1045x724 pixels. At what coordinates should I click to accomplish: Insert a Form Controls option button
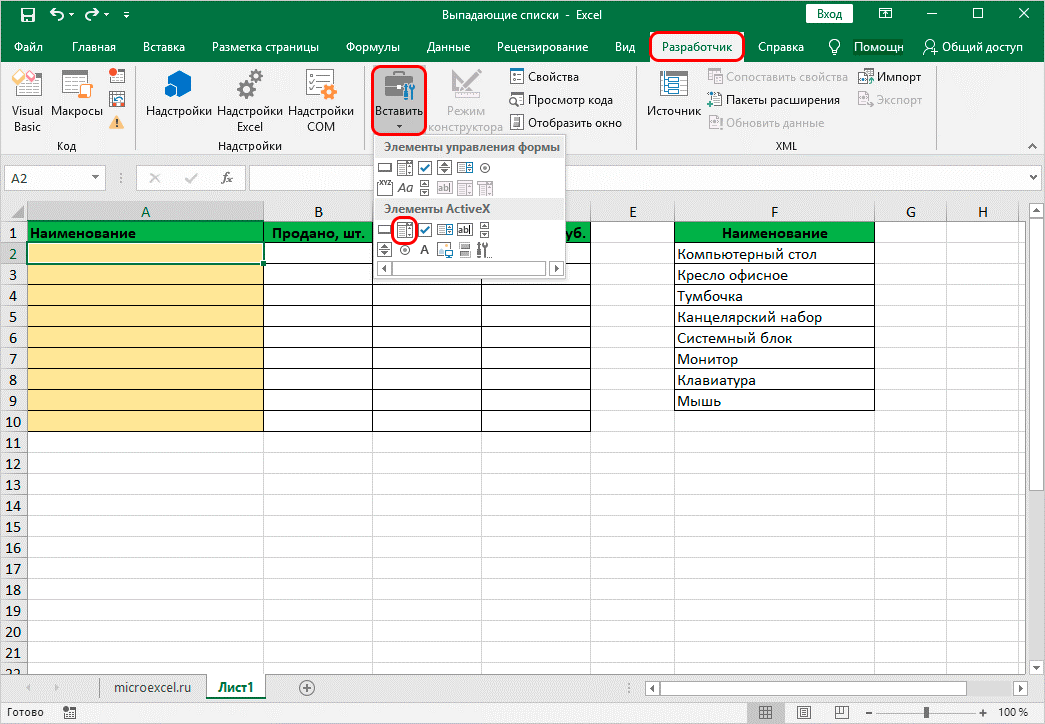tap(485, 168)
